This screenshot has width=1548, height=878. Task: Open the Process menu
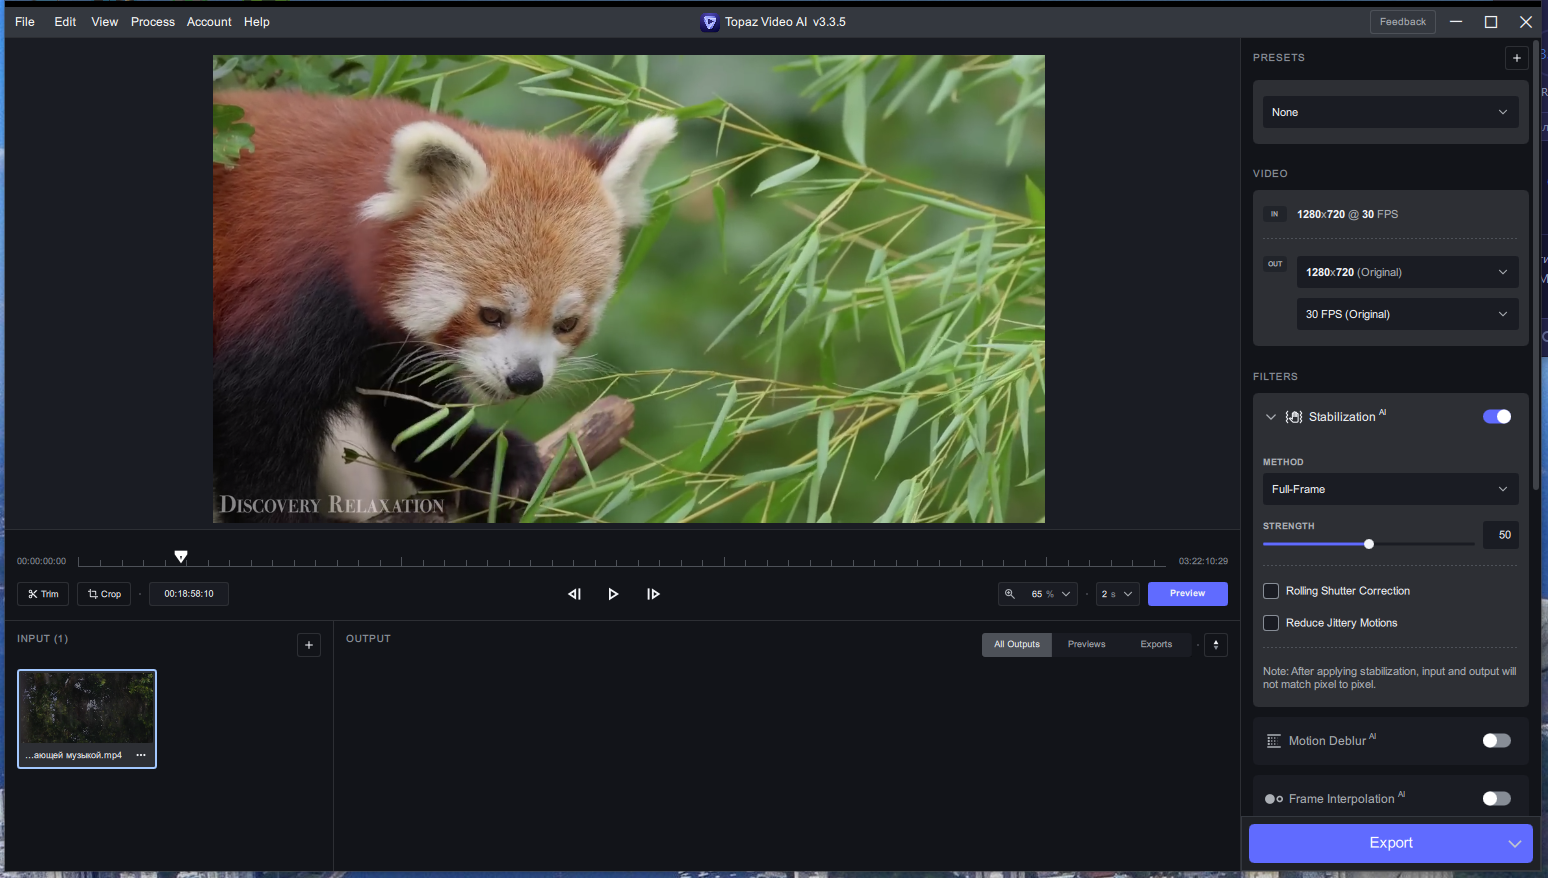click(x=153, y=22)
